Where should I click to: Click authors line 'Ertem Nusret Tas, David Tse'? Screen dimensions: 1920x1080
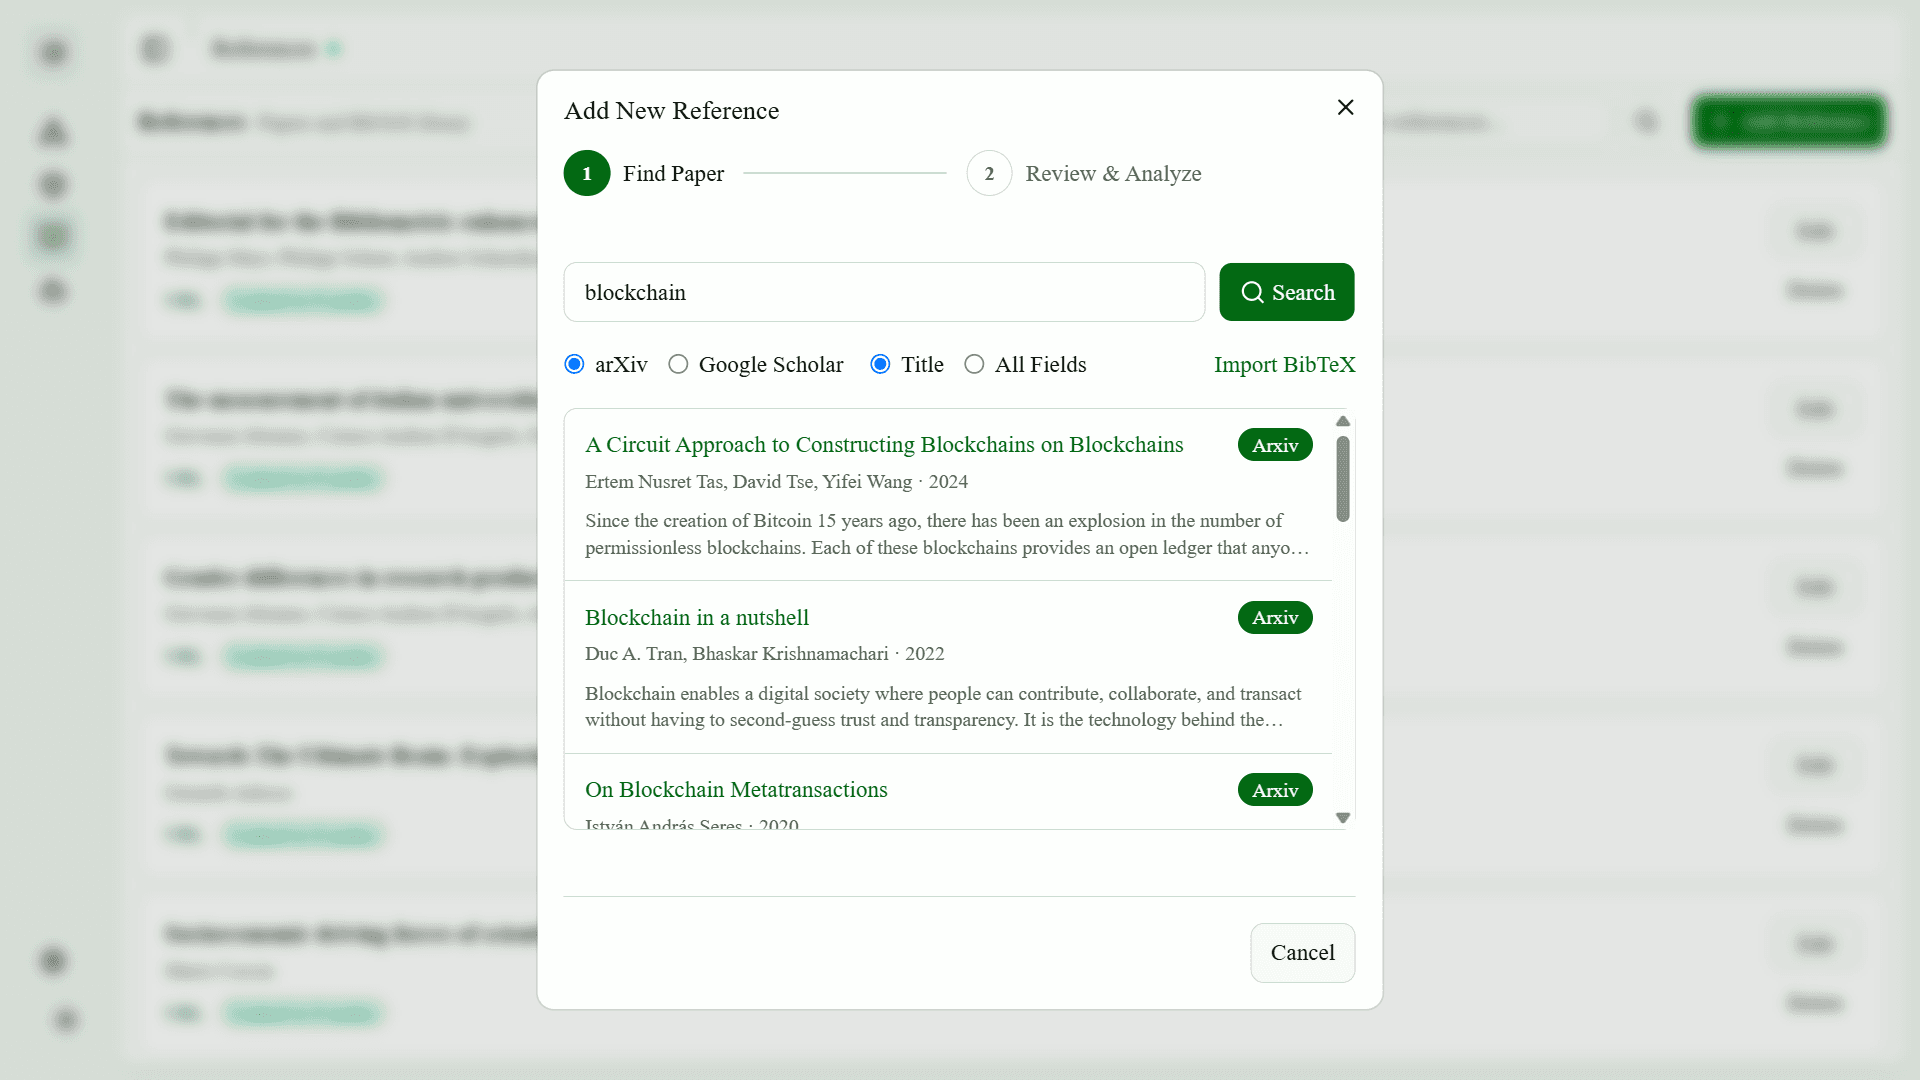coord(776,481)
